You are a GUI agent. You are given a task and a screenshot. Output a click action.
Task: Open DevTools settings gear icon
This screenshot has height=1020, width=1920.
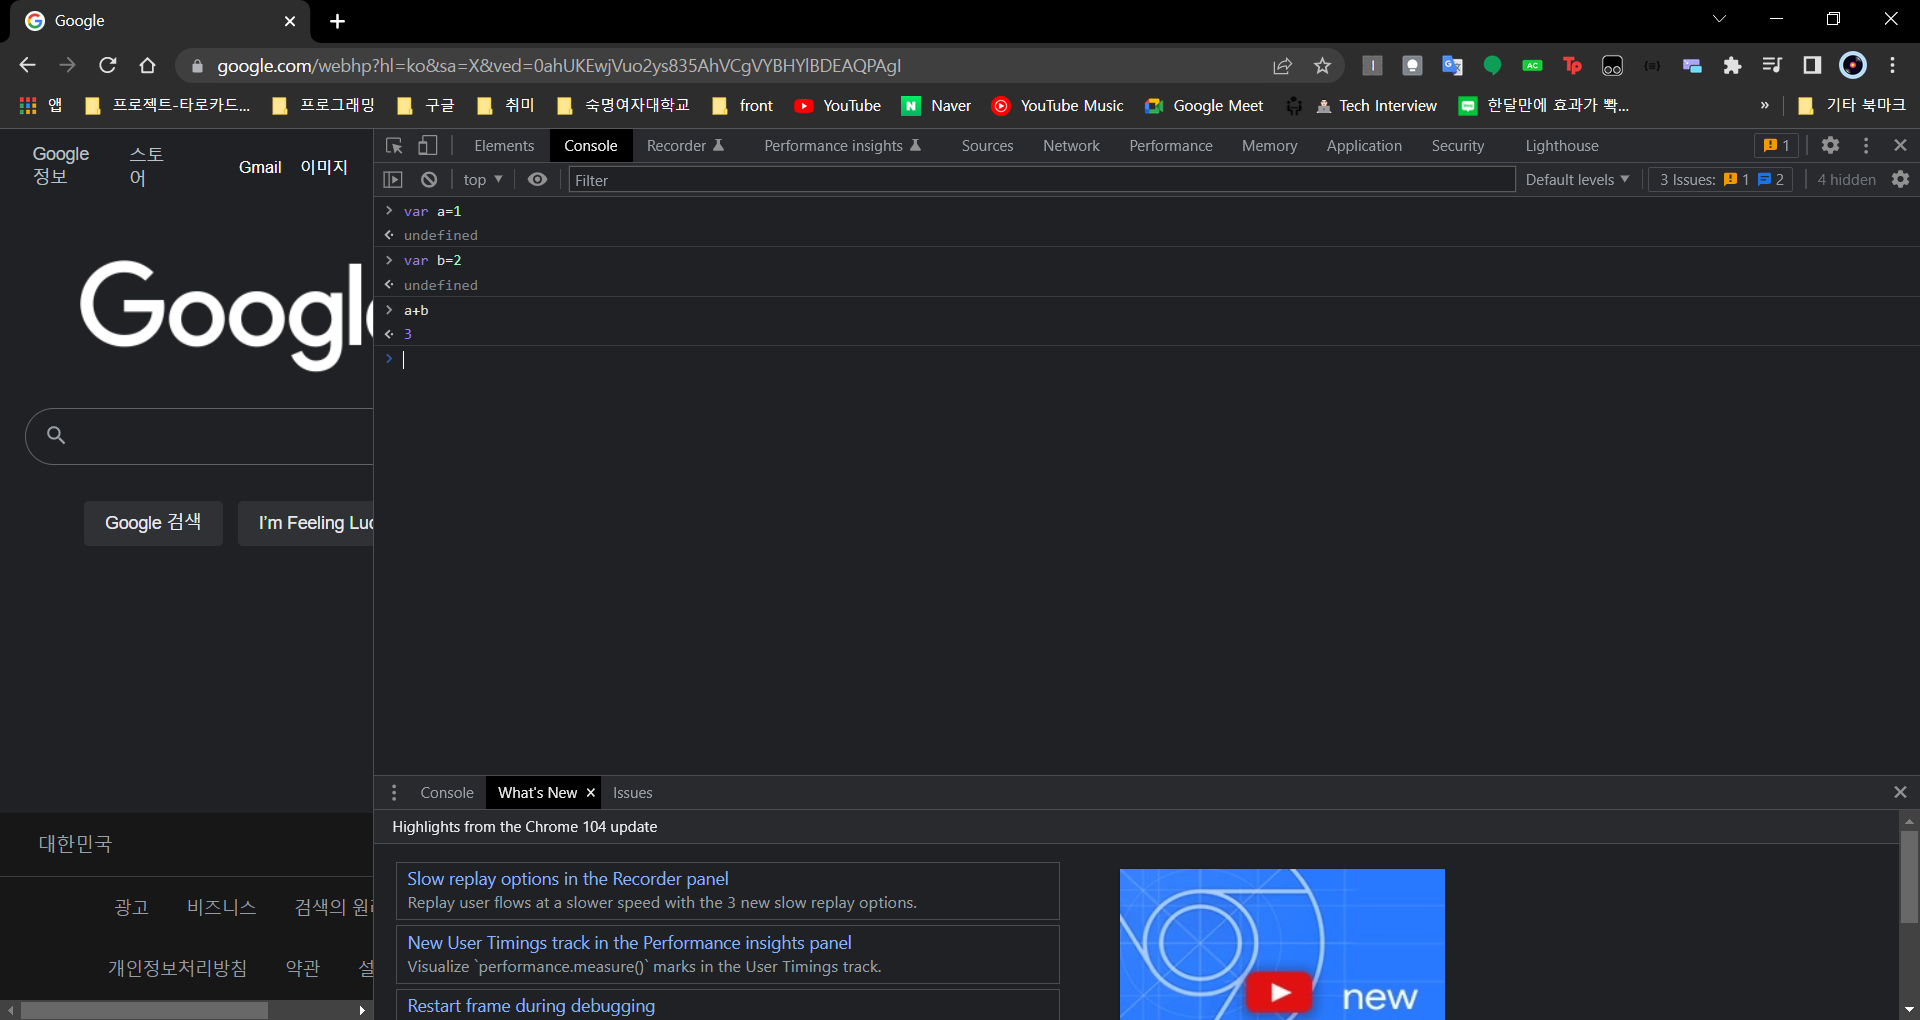point(1830,146)
